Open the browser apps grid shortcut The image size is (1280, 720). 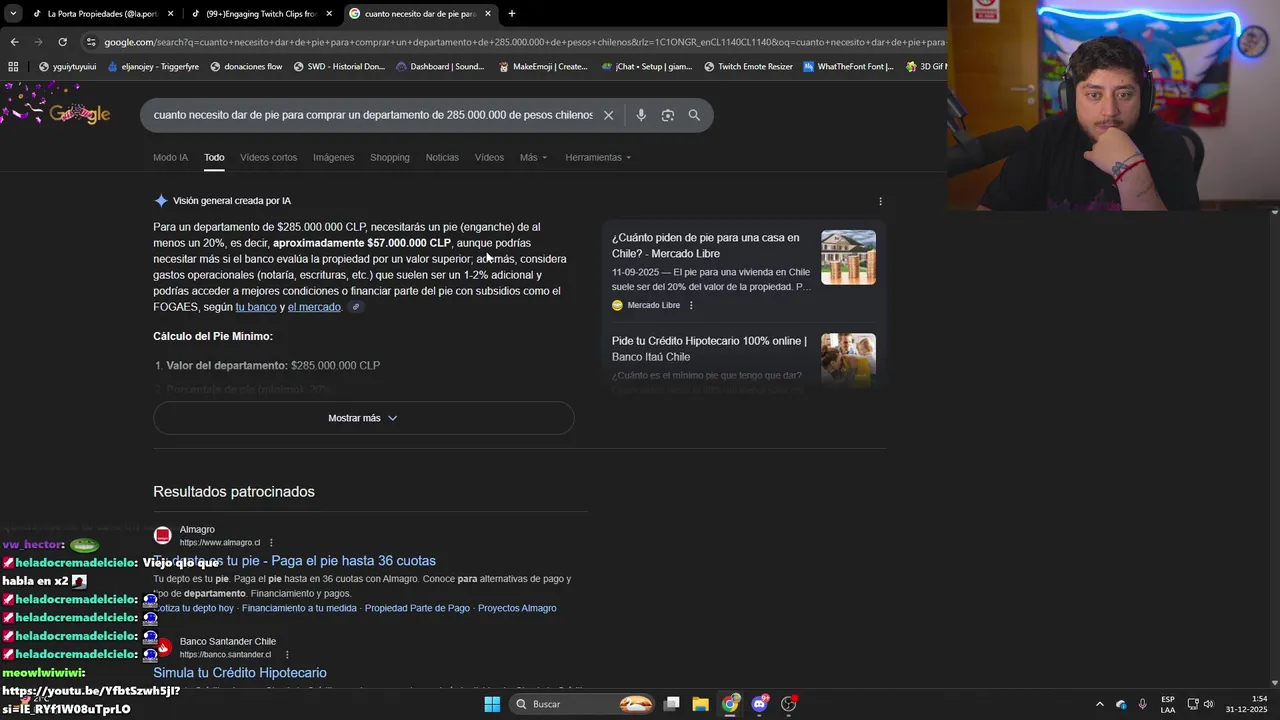click(13, 66)
